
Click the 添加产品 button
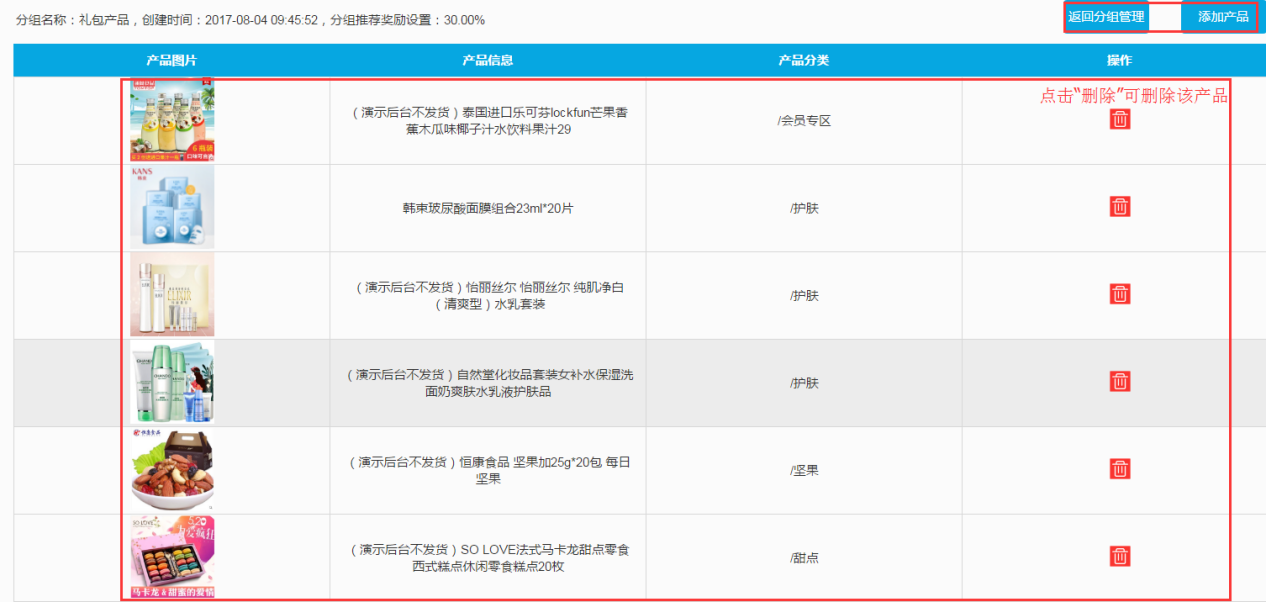tap(1220, 17)
